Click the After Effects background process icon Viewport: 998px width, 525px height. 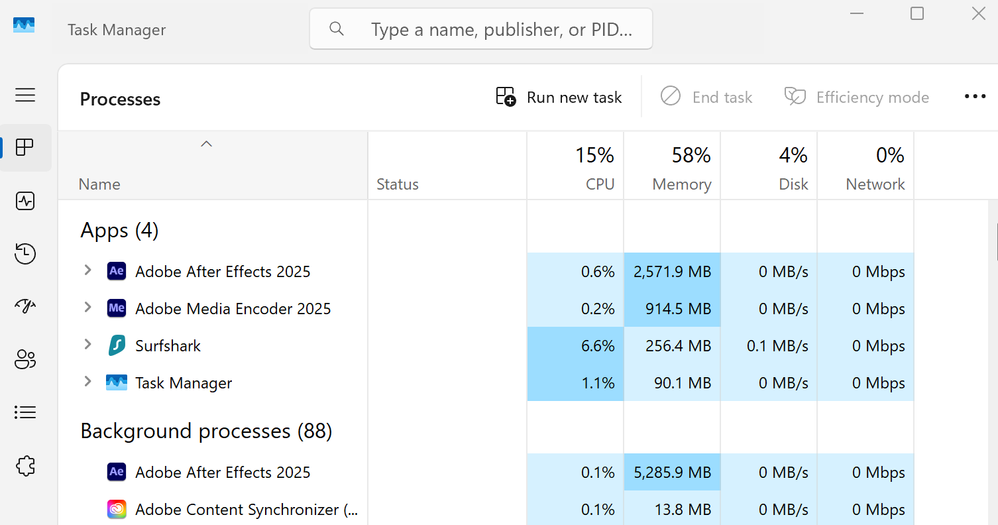point(116,472)
